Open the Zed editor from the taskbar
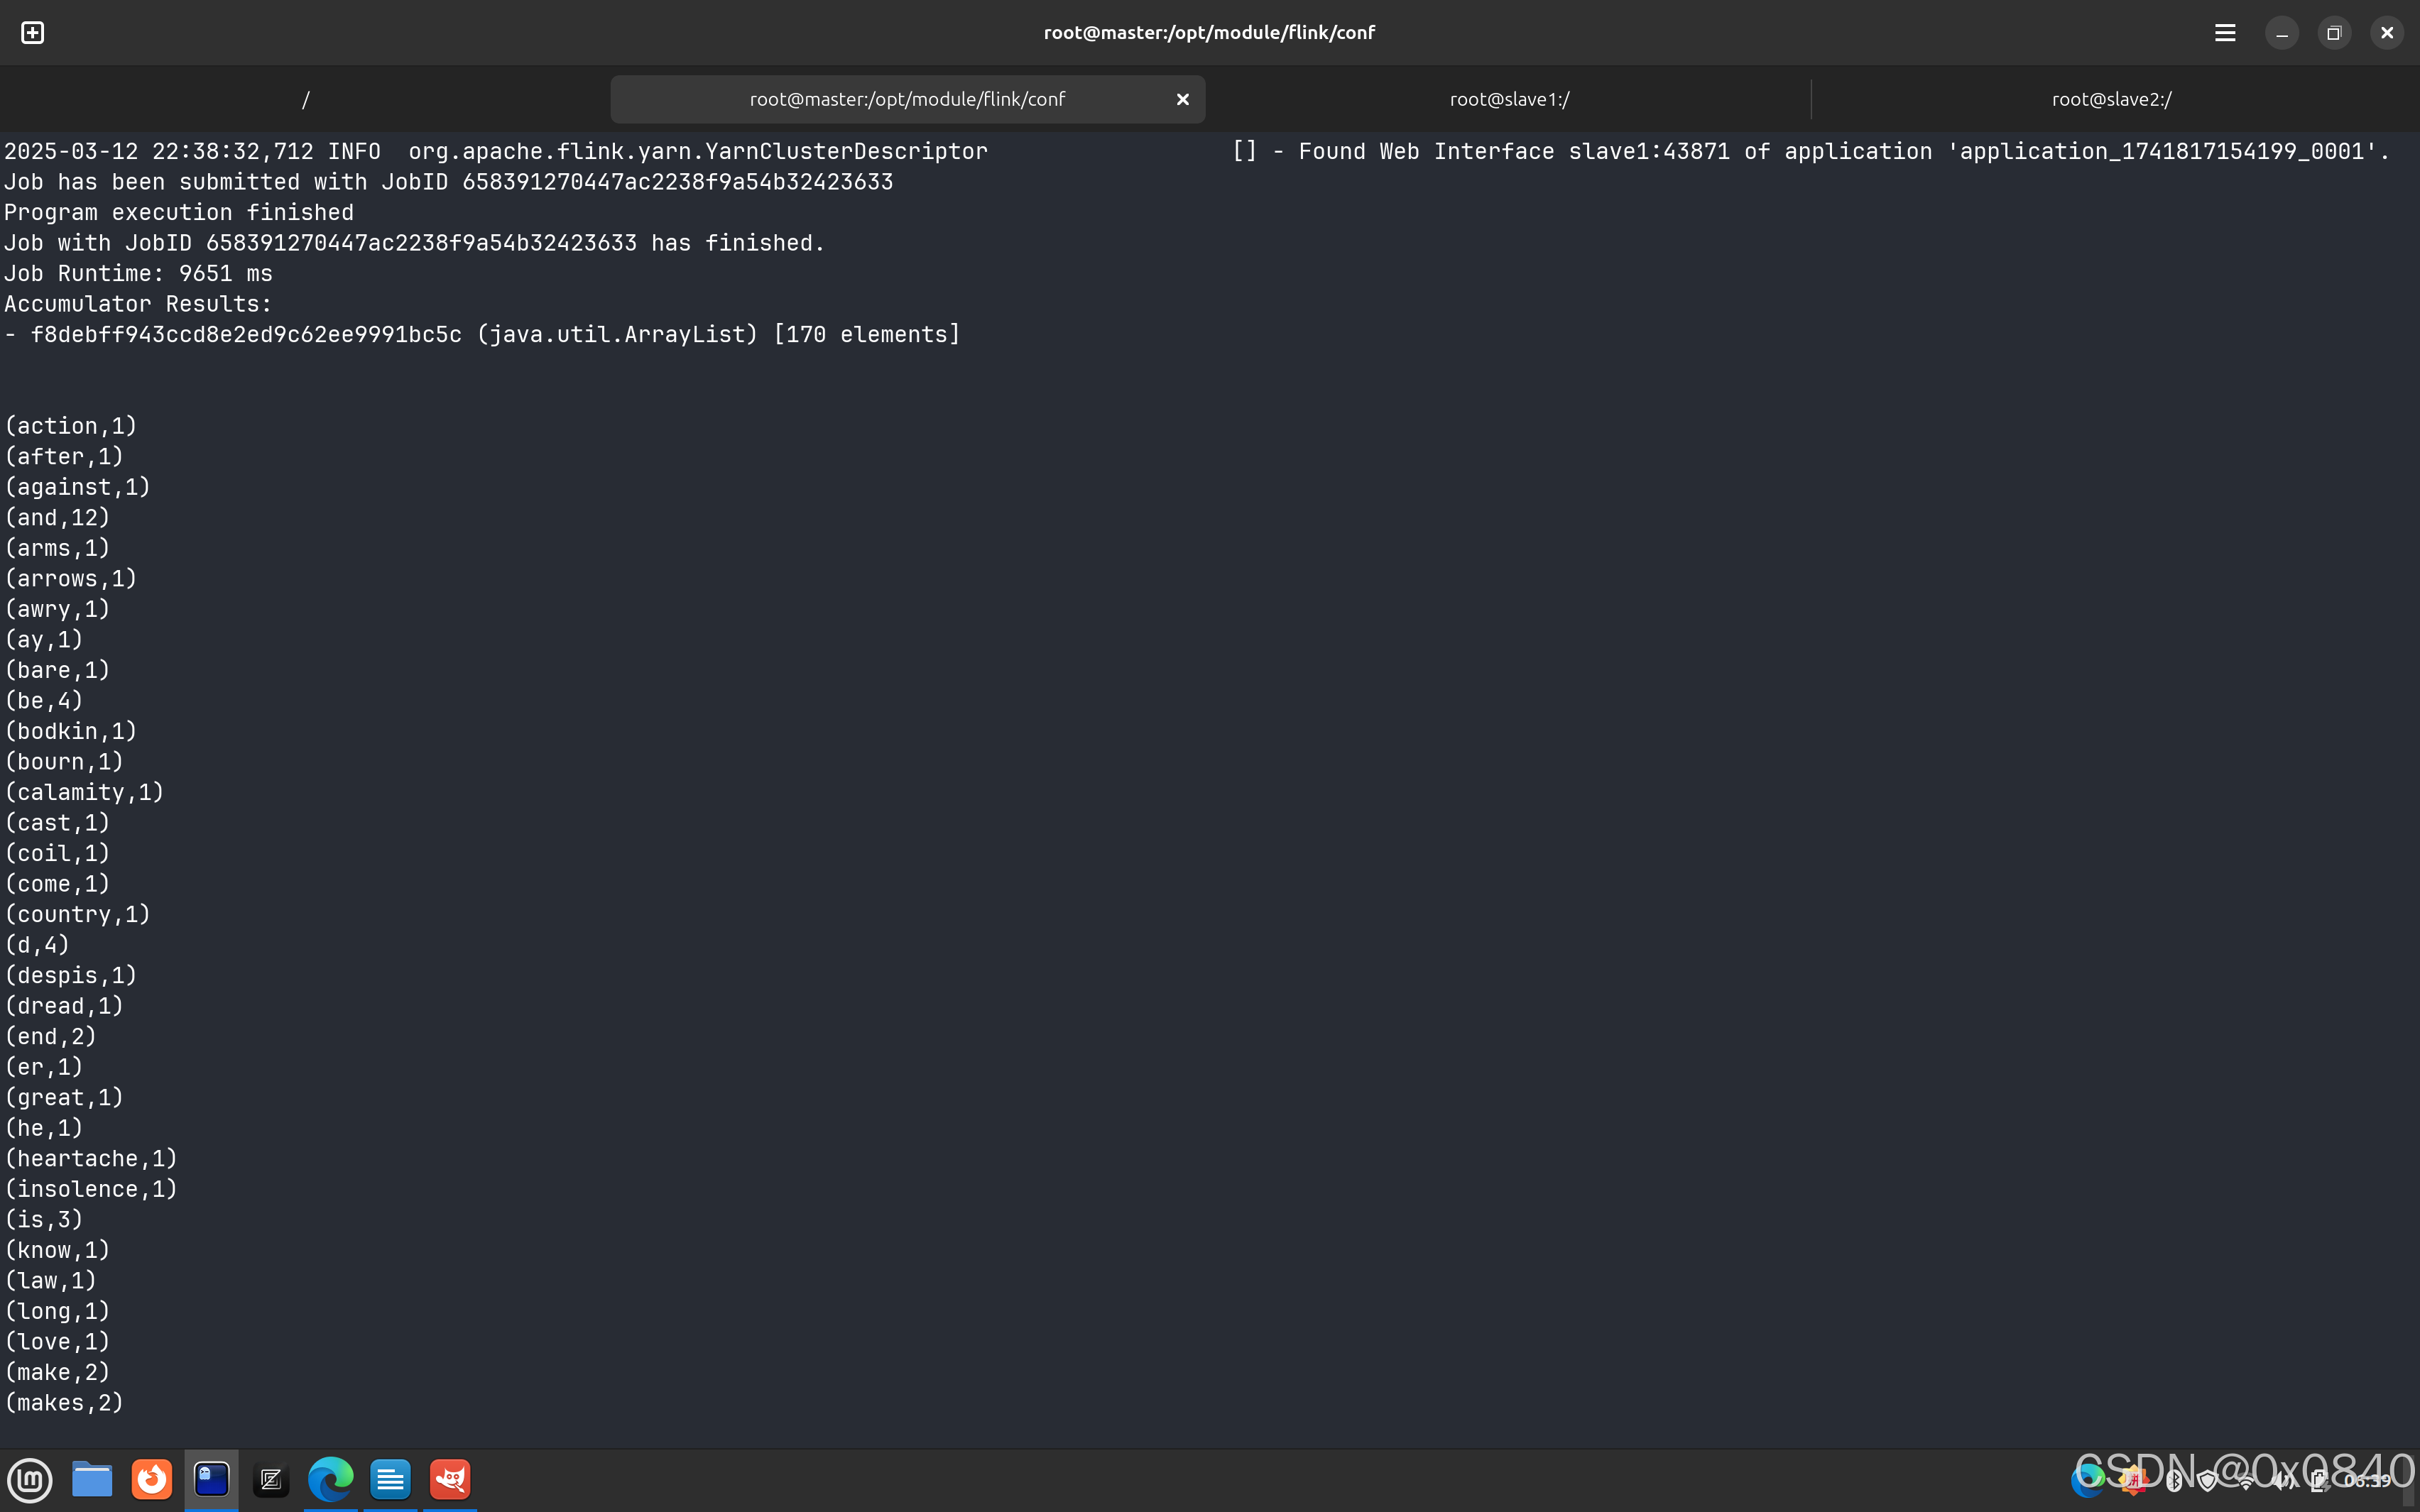Screen dimensions: 2420x1512 point(270,1479)
